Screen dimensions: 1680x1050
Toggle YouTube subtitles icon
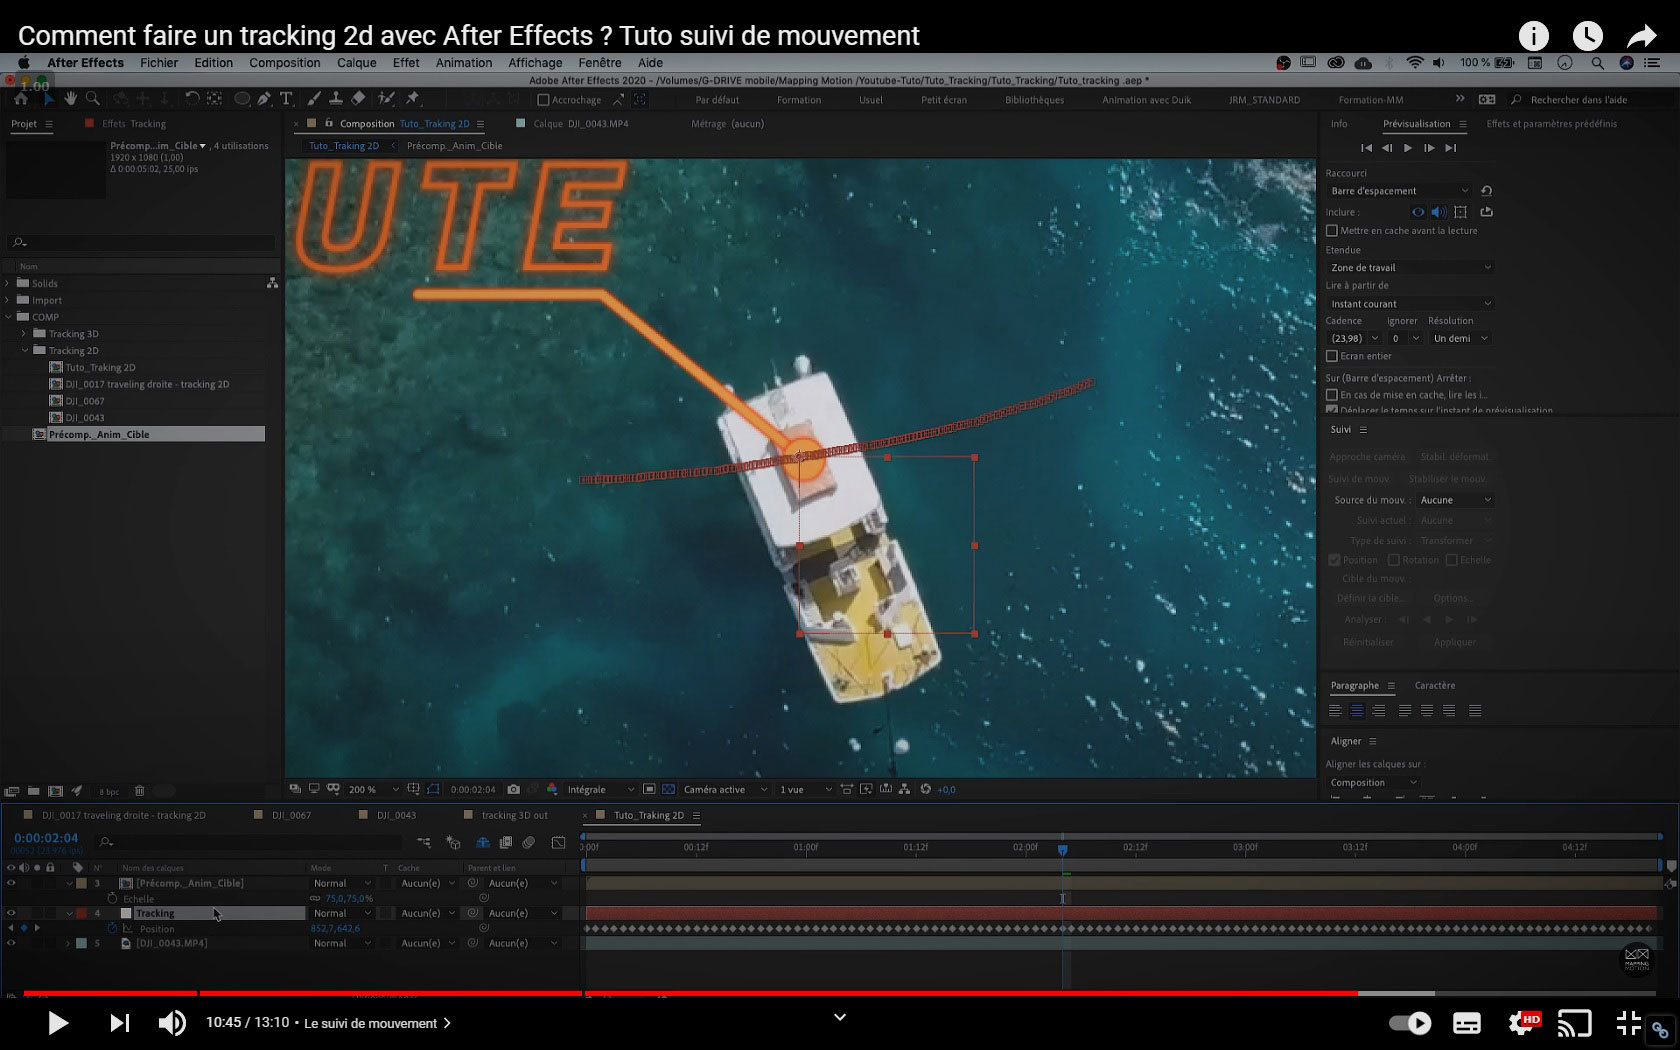point(1467,1023)
